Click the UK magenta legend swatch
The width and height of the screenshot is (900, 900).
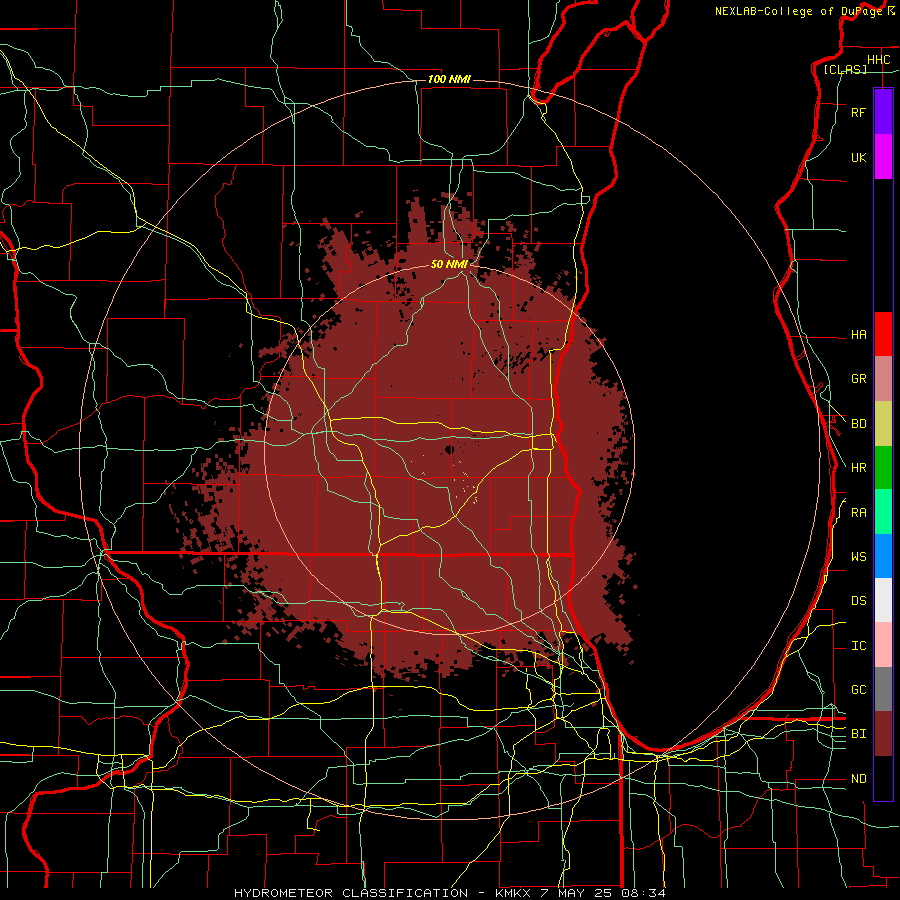coord(883,157)
